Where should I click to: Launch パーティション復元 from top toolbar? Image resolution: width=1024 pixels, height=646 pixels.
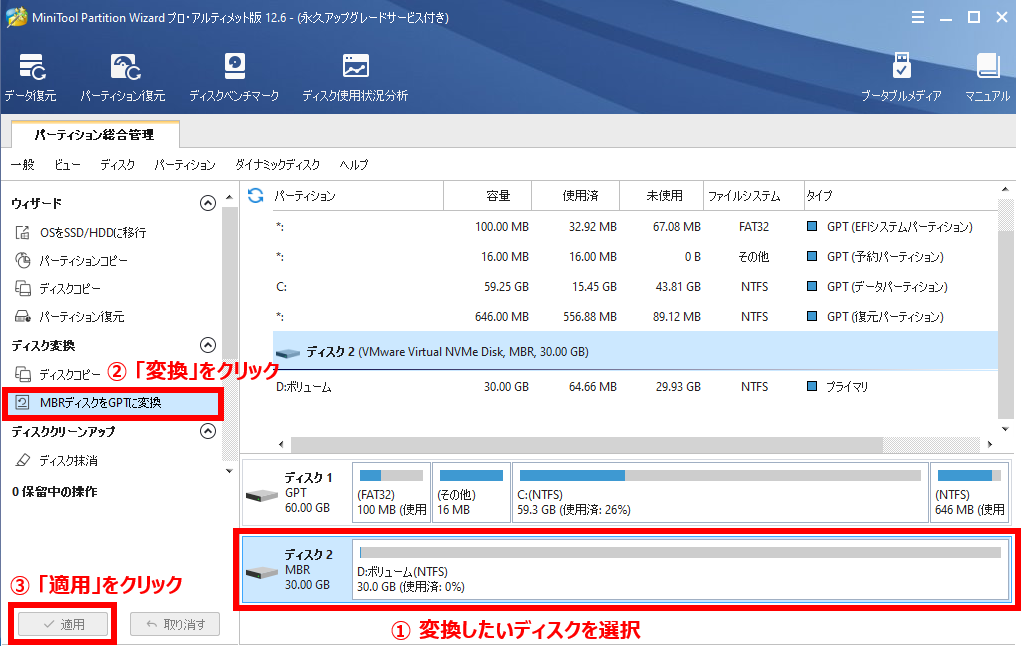tap(123, 78)
